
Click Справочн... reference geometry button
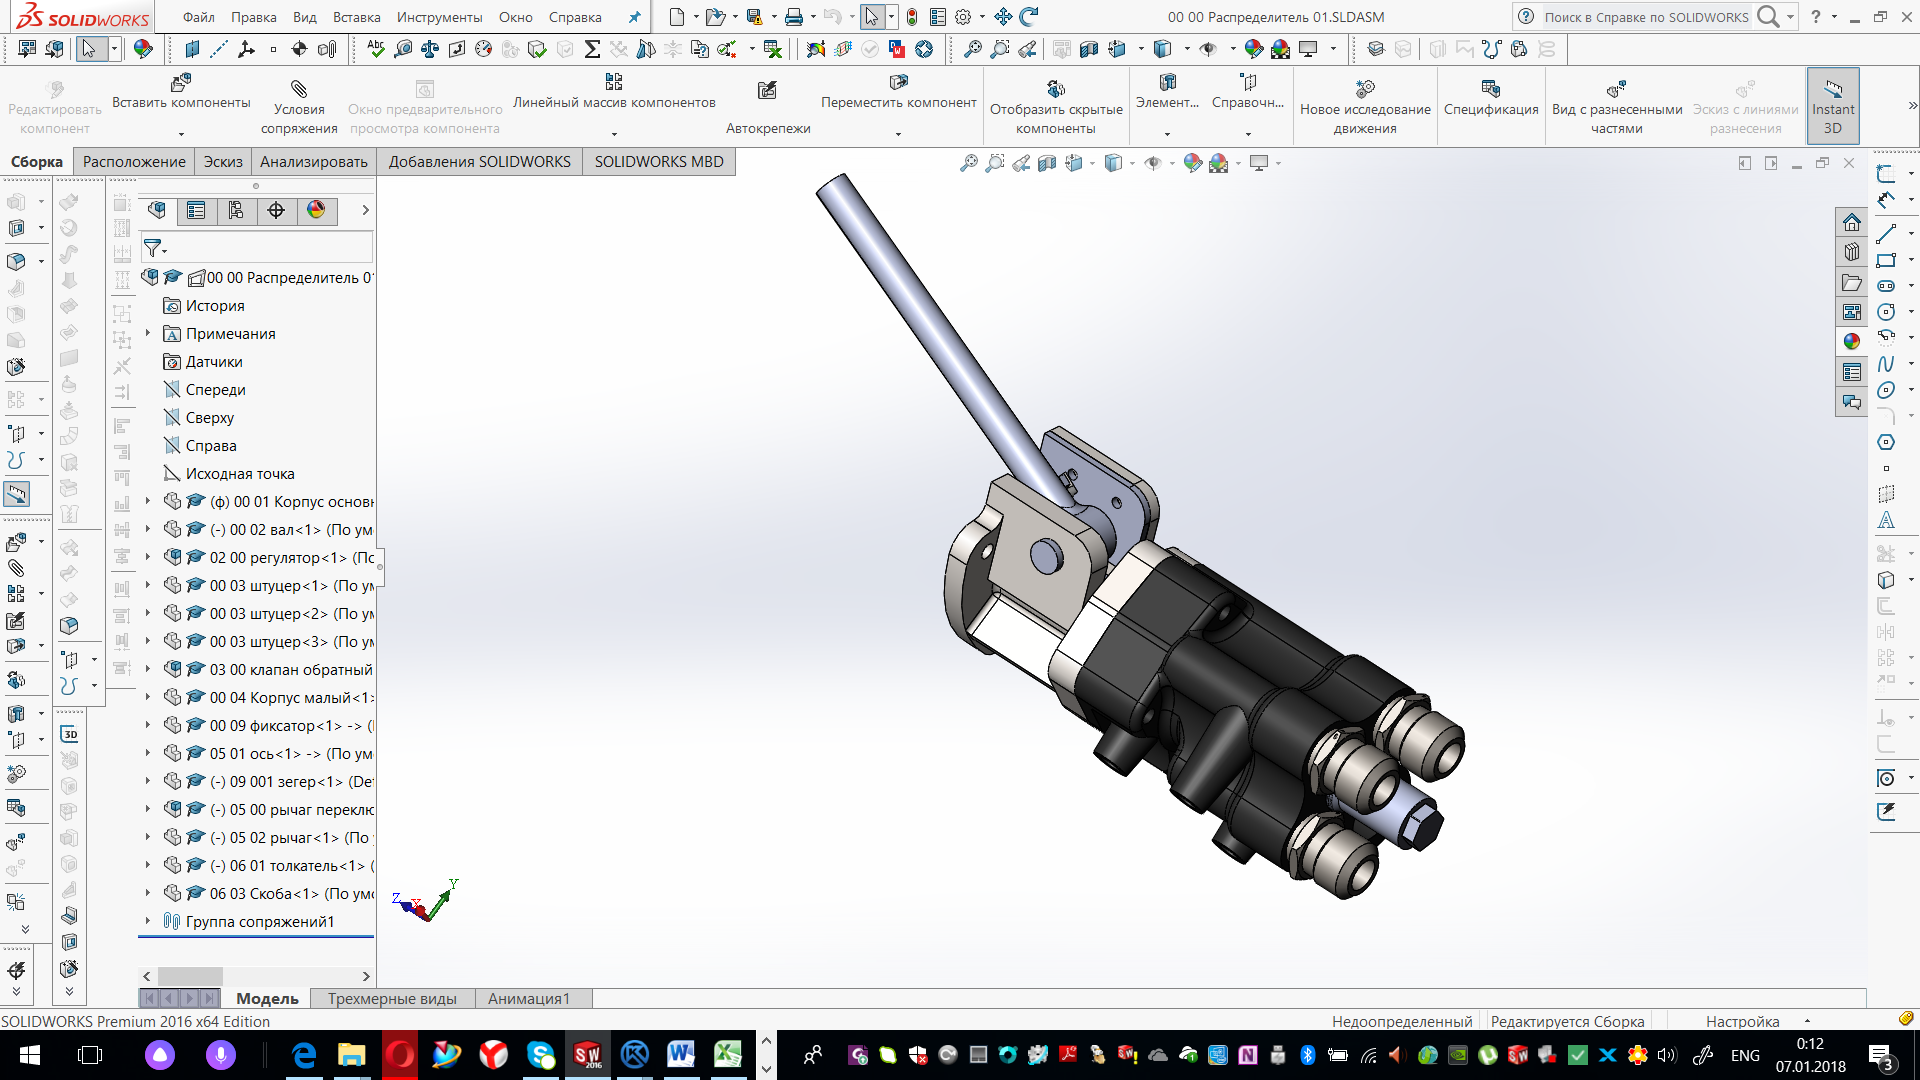[1248, 92]
